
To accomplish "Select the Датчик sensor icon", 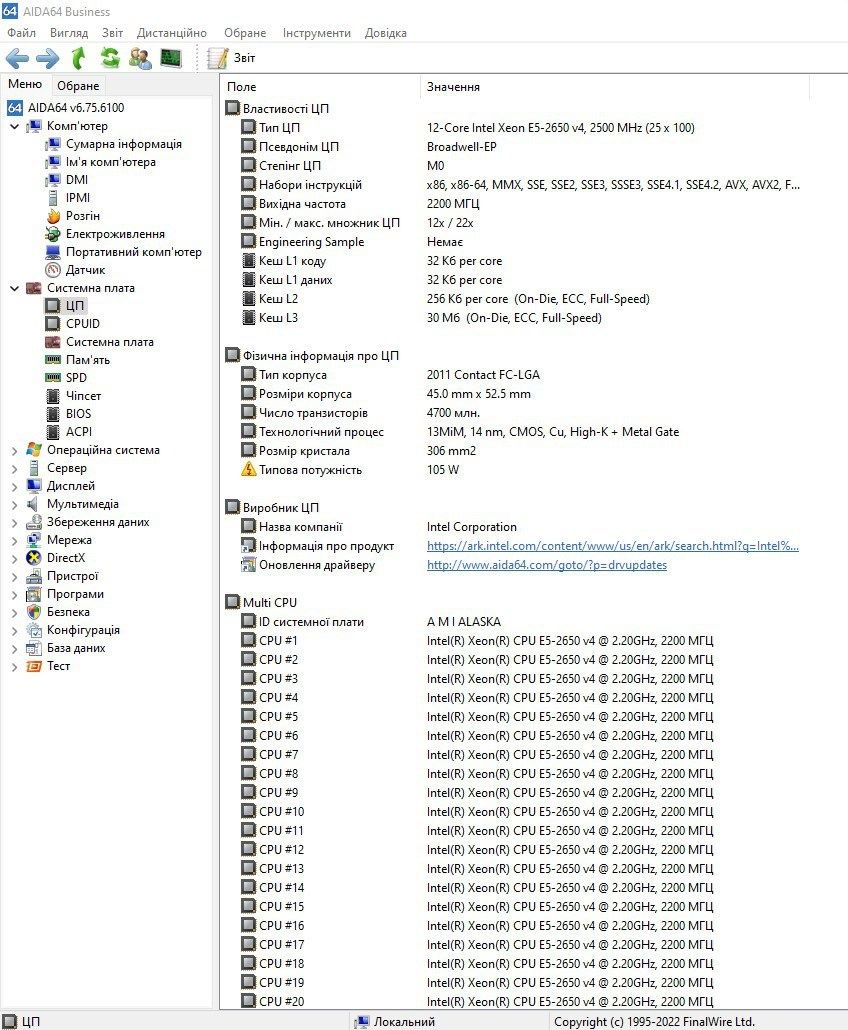I will tap(53, 270).
